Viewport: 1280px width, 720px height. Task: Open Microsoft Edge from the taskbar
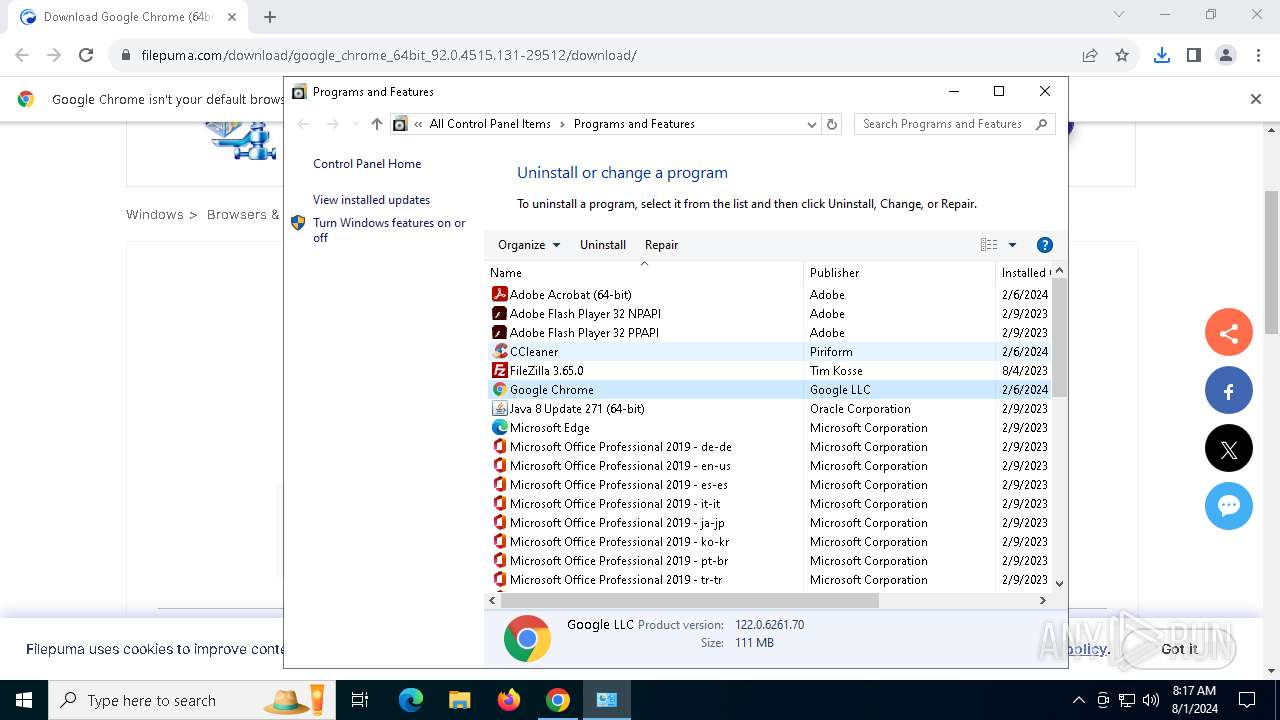tap(411, 700)
